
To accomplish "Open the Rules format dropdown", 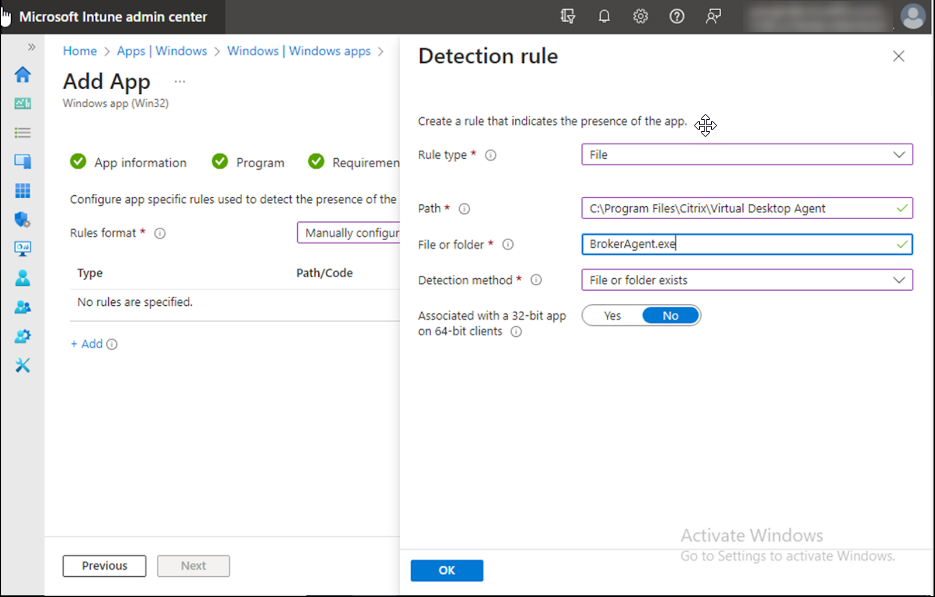I will [350, 232].
